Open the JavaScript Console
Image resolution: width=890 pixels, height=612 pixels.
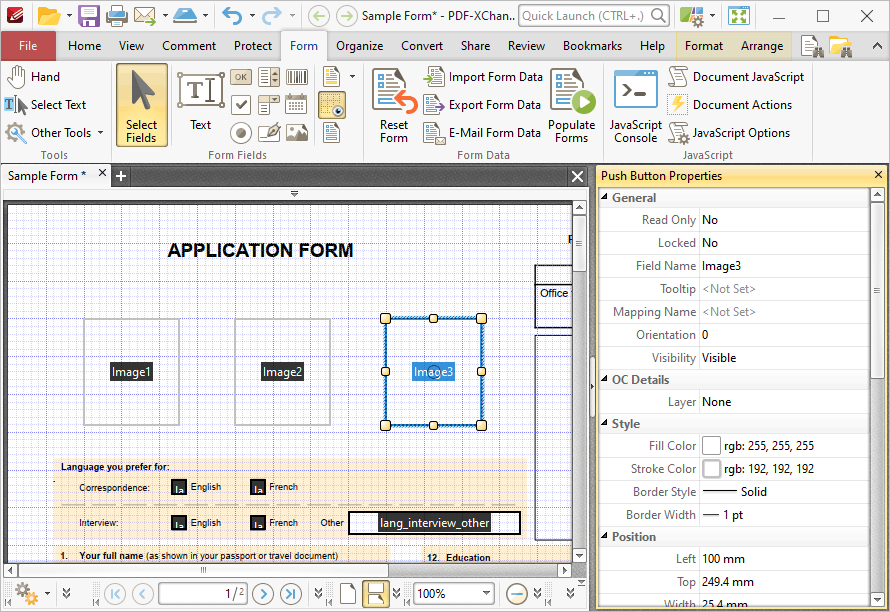(x=636, y=106)
